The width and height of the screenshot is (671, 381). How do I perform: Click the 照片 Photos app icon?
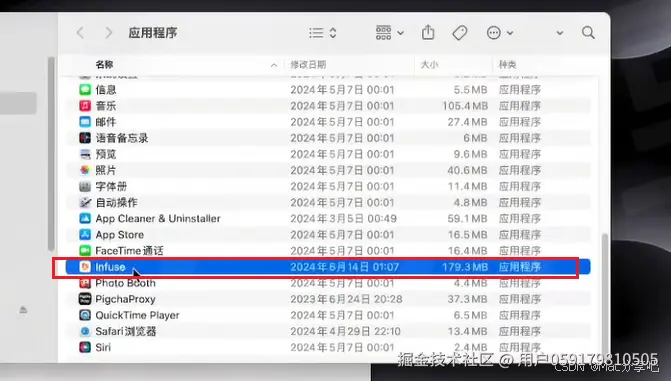pyautogui.click(x=85, y=170)
